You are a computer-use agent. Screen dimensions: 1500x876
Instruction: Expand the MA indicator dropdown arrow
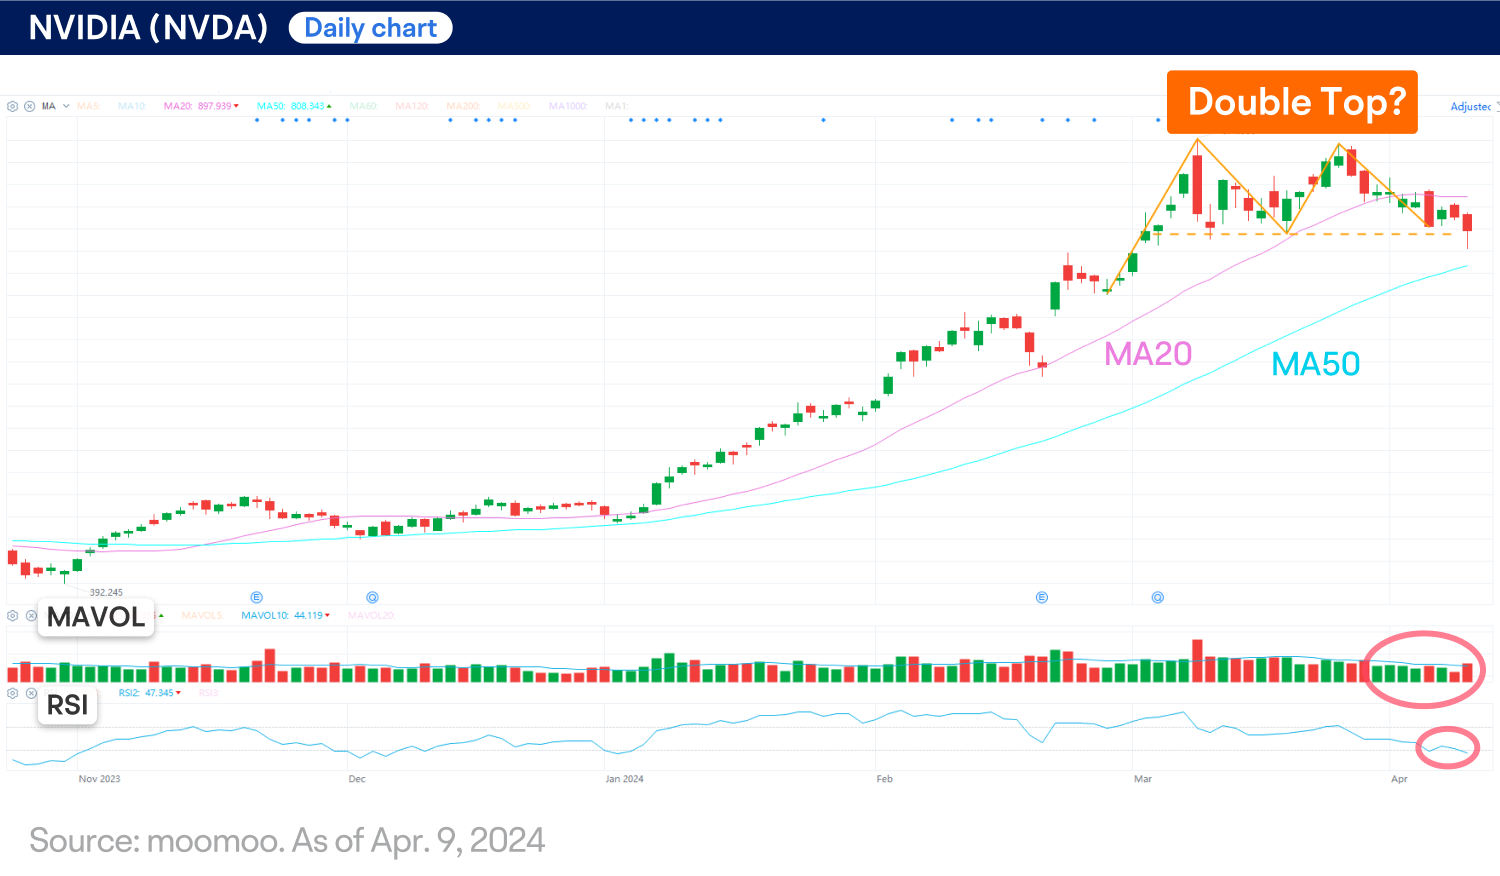tap(66, 106)
